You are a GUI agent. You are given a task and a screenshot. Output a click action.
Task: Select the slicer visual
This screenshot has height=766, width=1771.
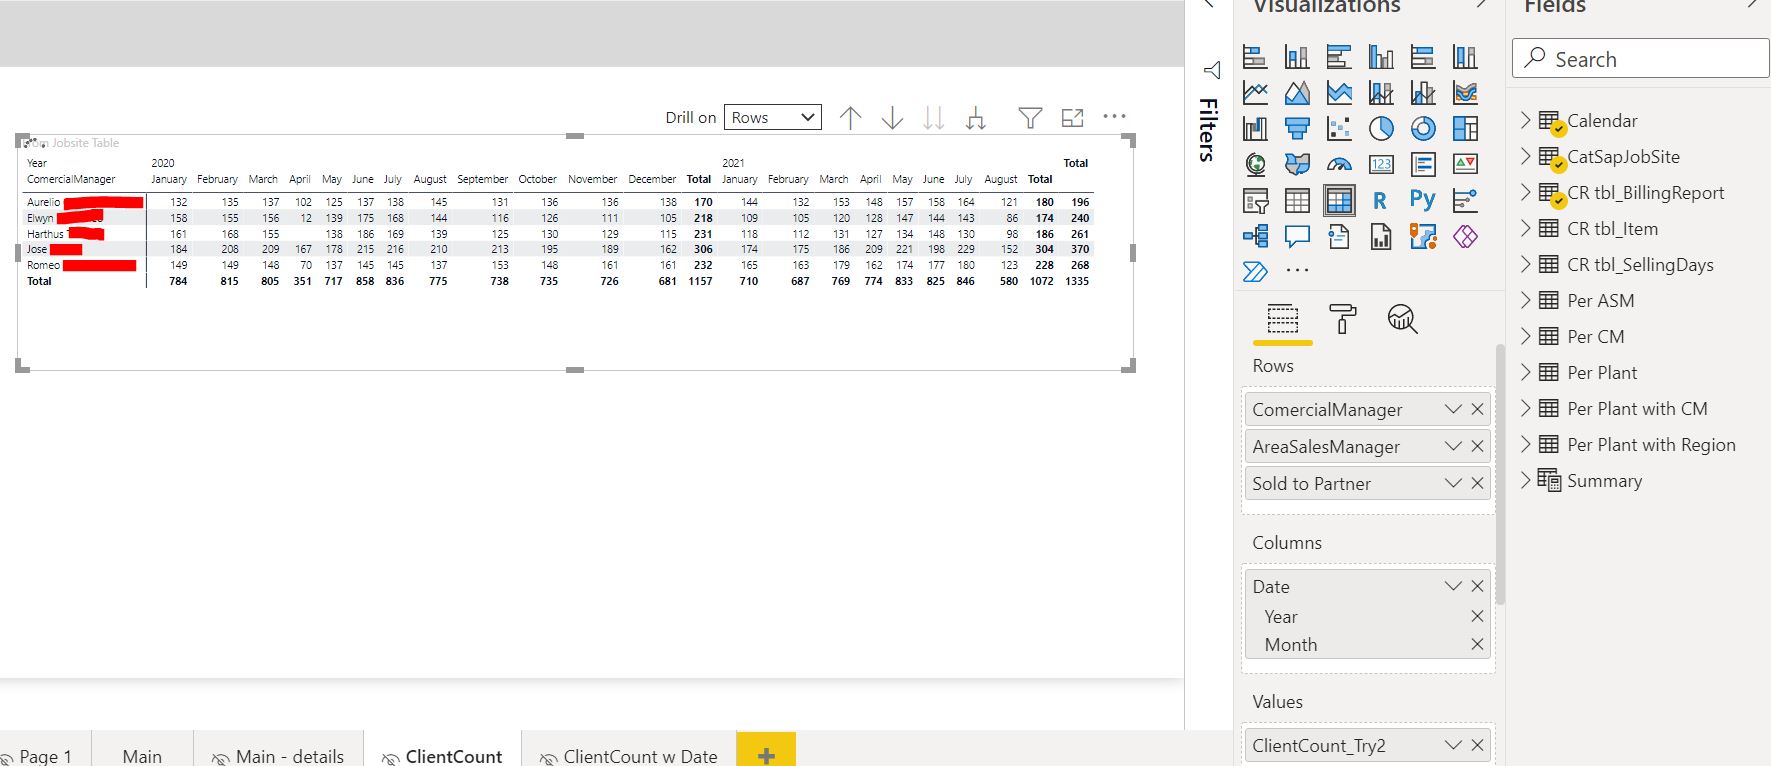(1255, 200)
